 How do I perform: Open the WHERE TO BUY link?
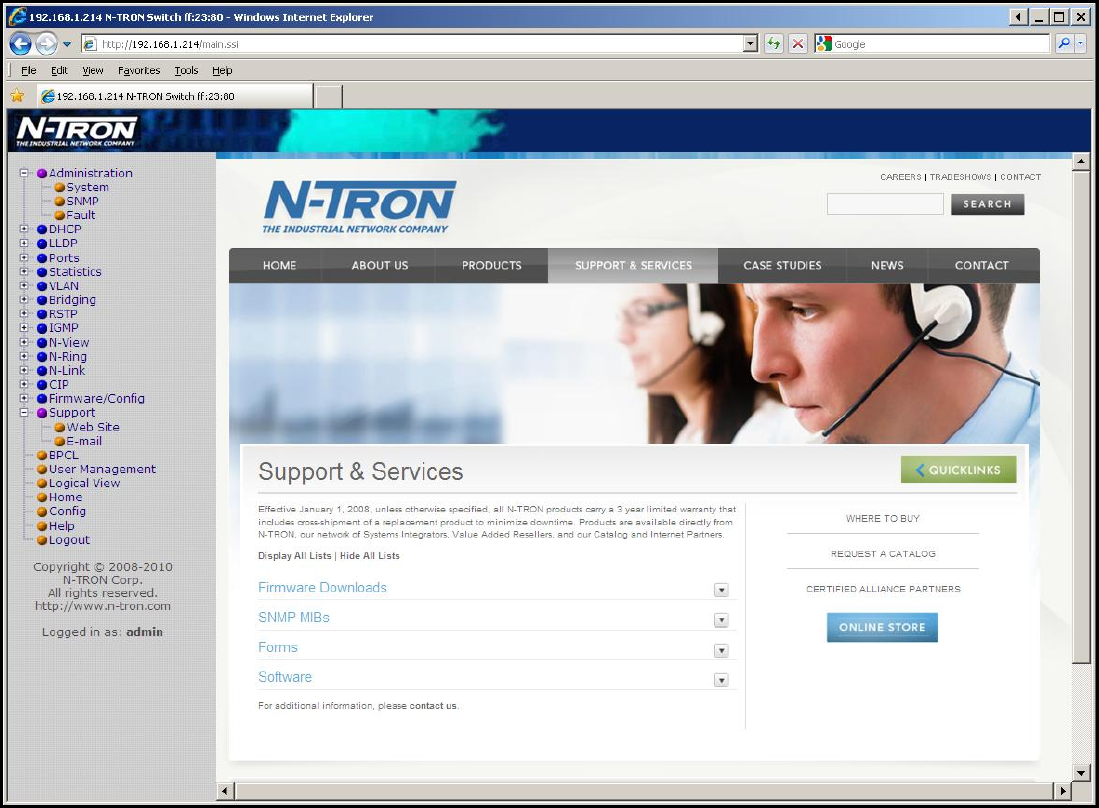pos(882,519)
